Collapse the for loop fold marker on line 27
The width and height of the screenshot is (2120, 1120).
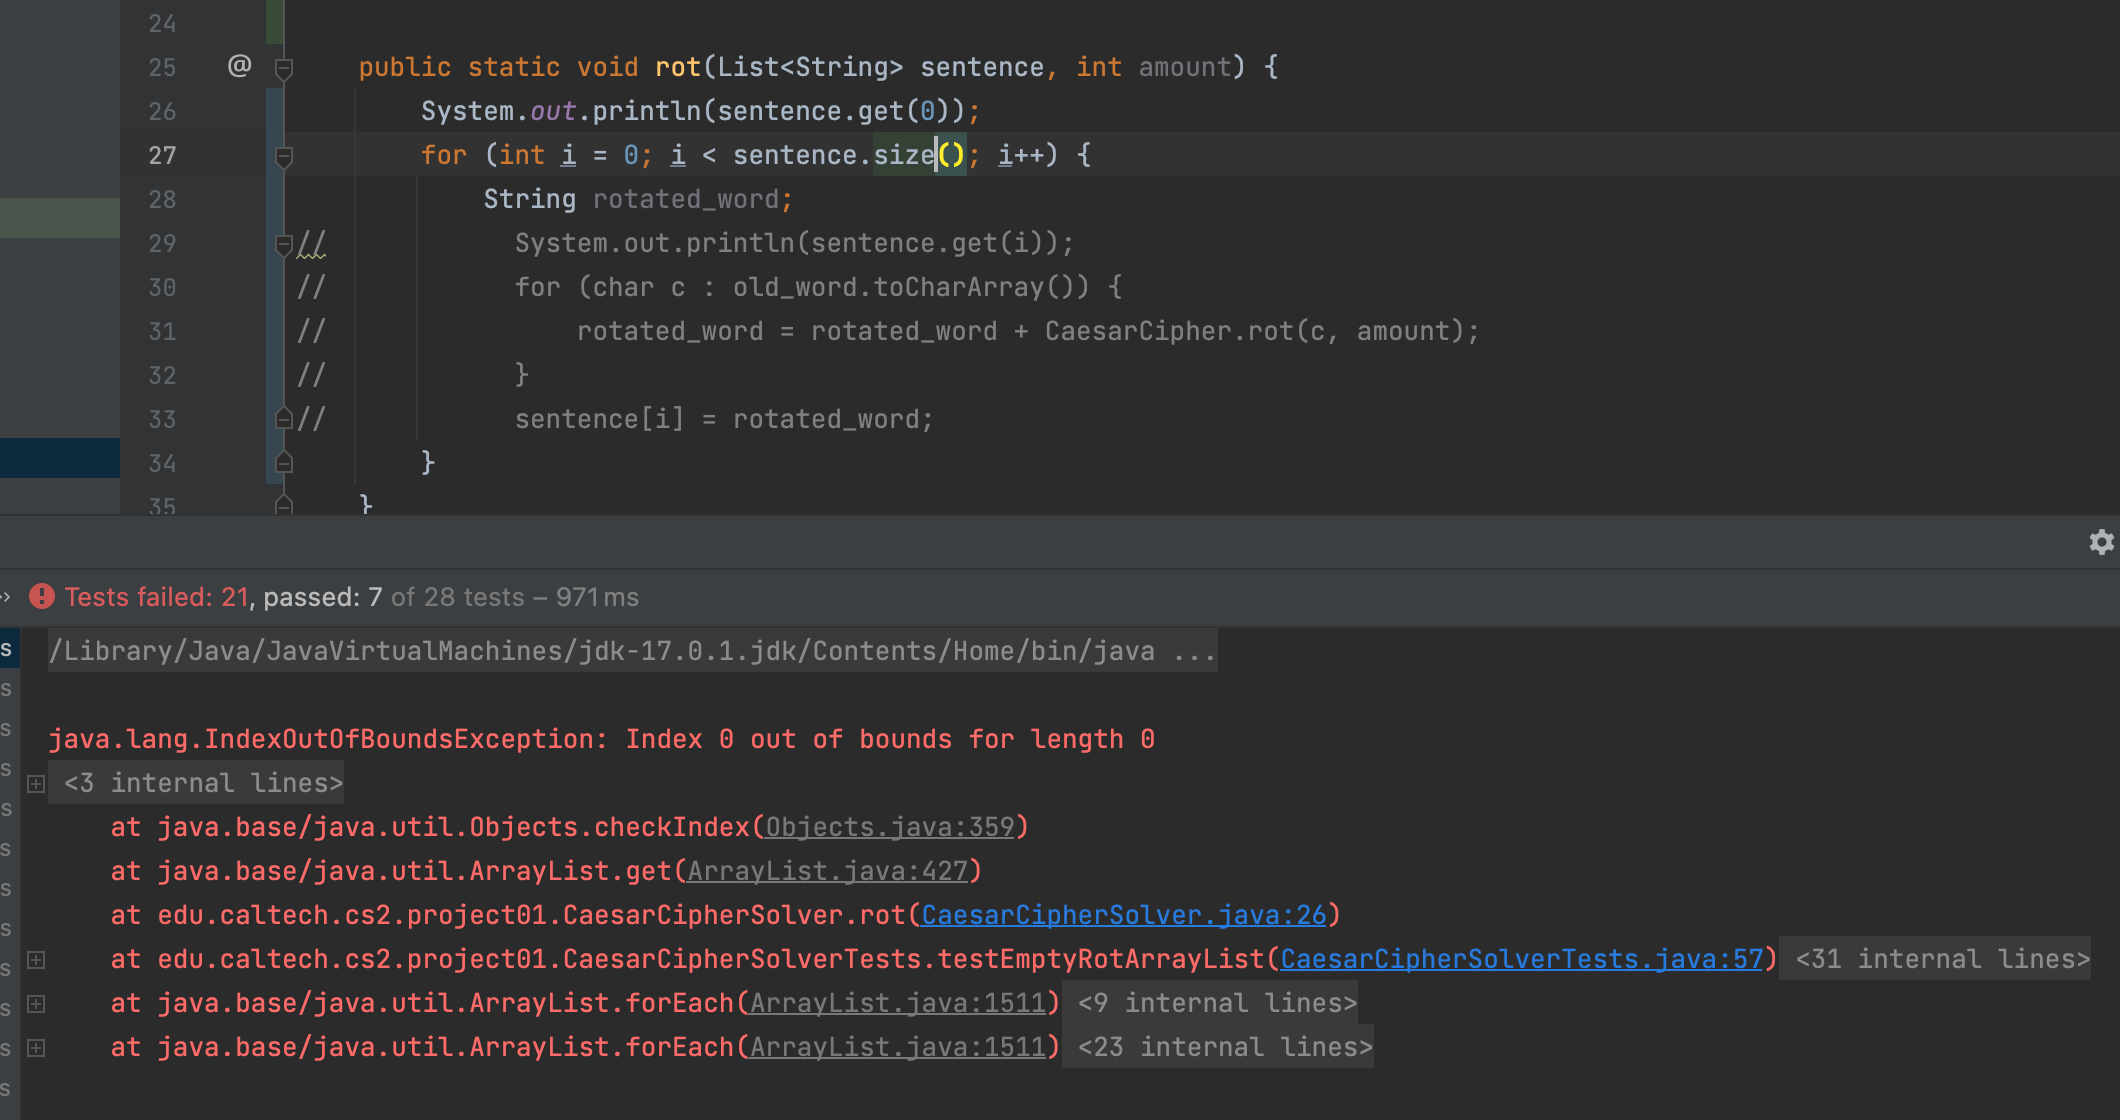coord(284,156)
